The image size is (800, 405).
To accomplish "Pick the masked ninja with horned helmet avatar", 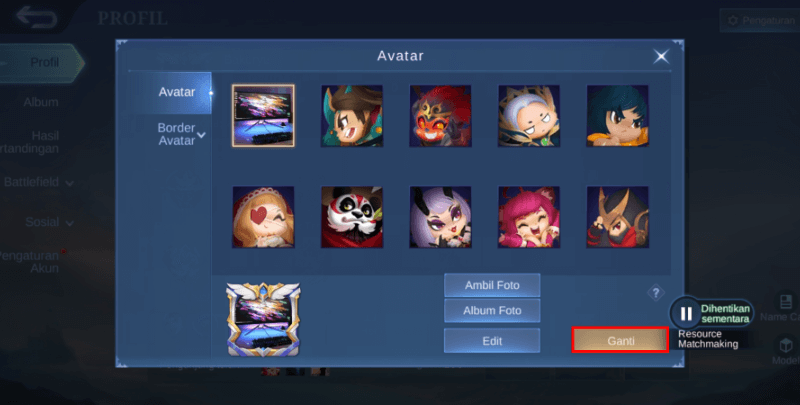I will (x=617, y=217).
